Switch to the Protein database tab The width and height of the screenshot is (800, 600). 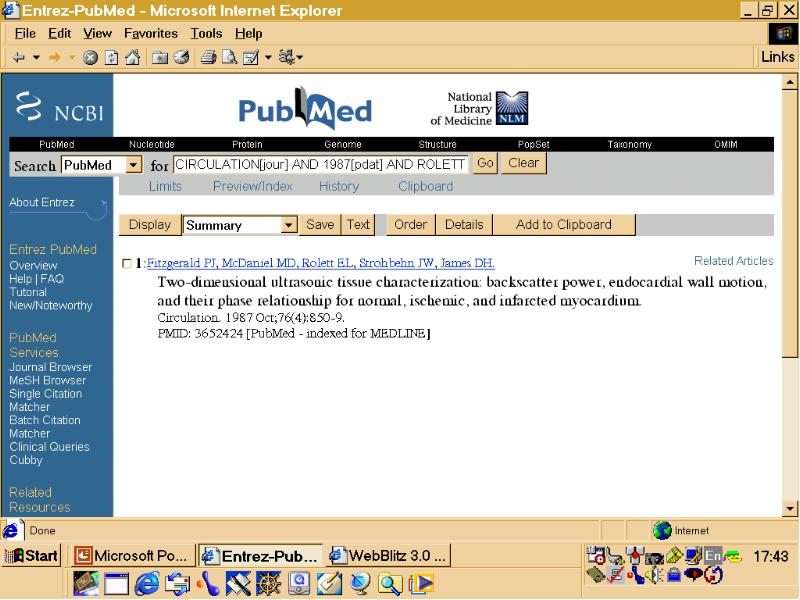tap(247, 144)
